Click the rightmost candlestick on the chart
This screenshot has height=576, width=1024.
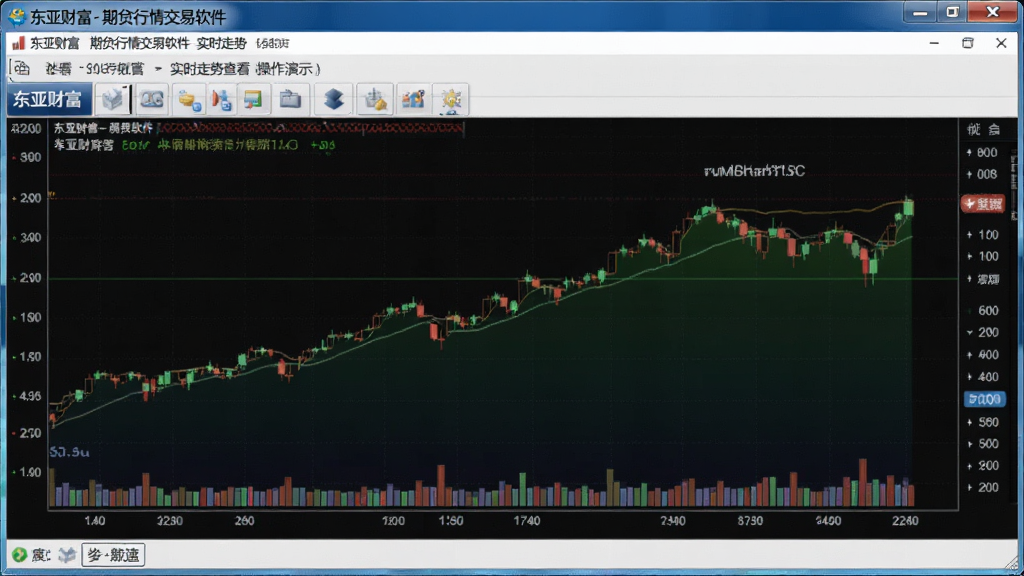point(908,207)
